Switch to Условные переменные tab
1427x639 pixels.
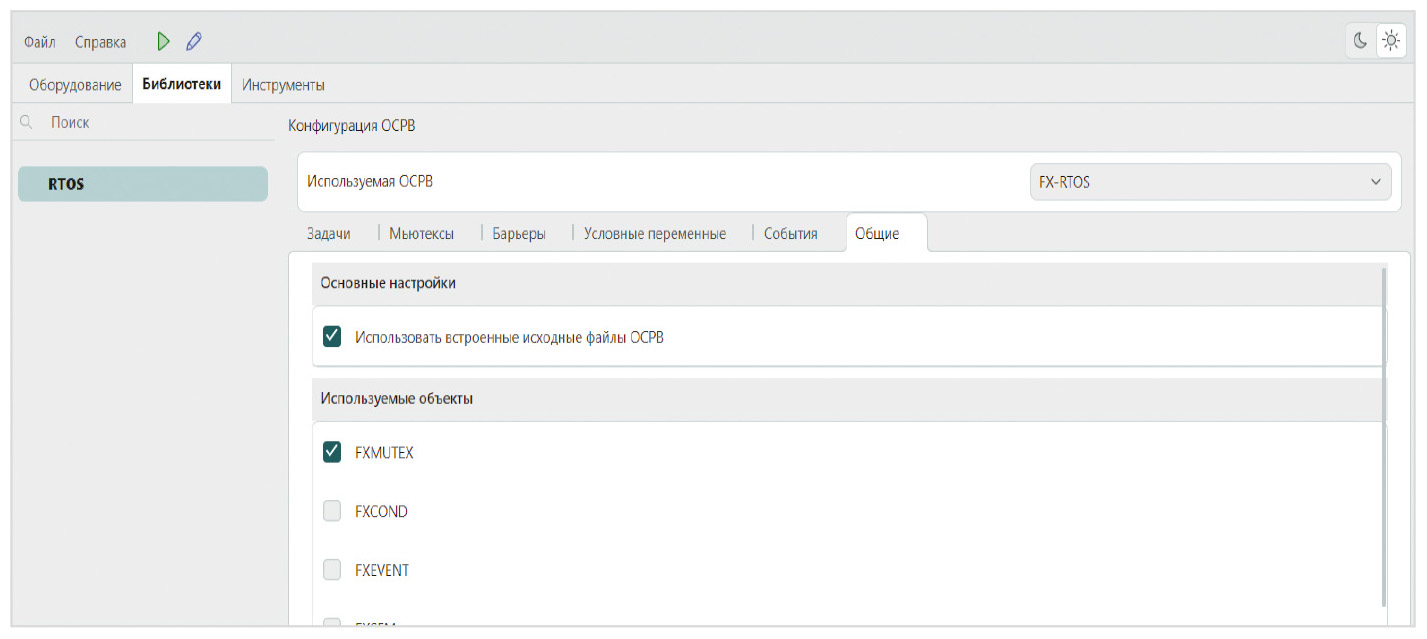point(655,233)
